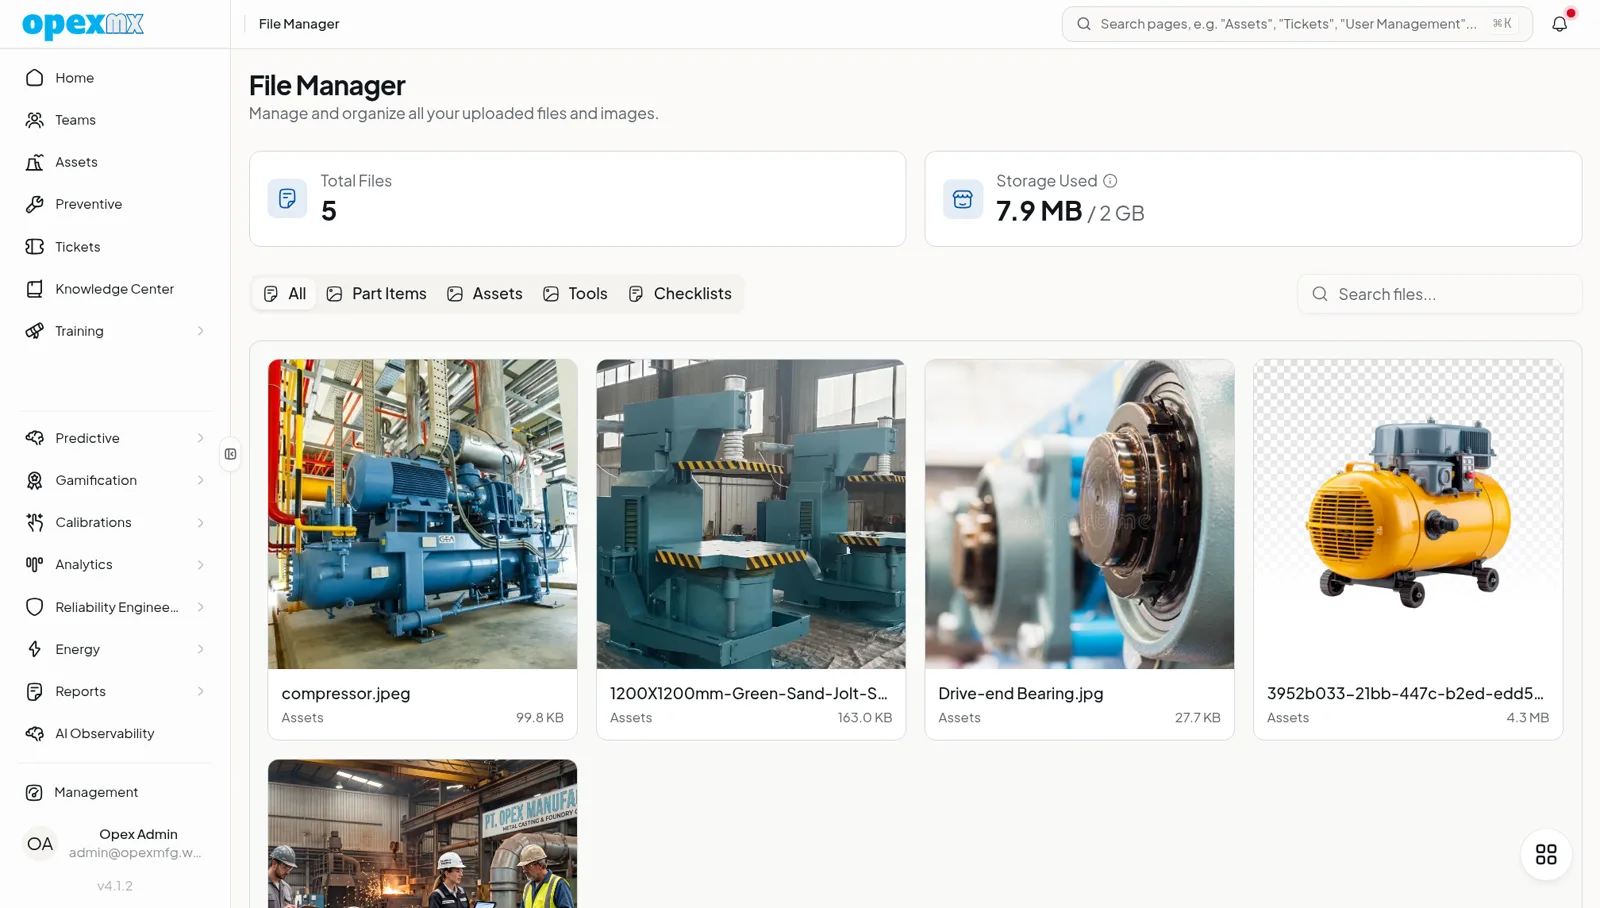Expand the Reliability Engineering chevron
This screenshot has width=1600, height=908.
200,607
